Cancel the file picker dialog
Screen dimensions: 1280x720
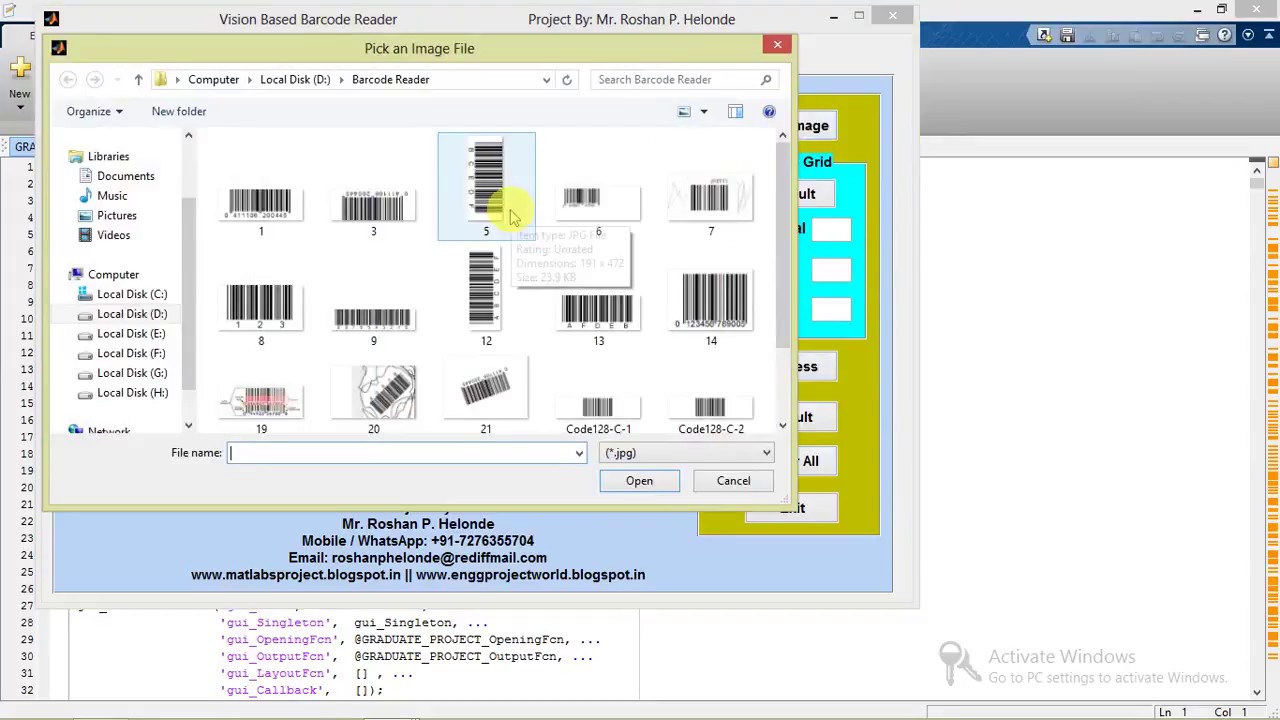click(733, 481)
